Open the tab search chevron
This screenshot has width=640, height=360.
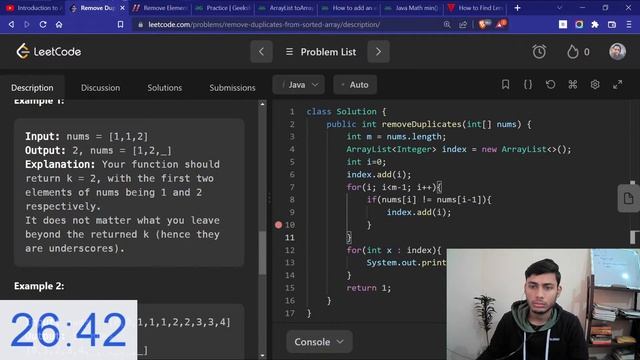tap(559, 8)
